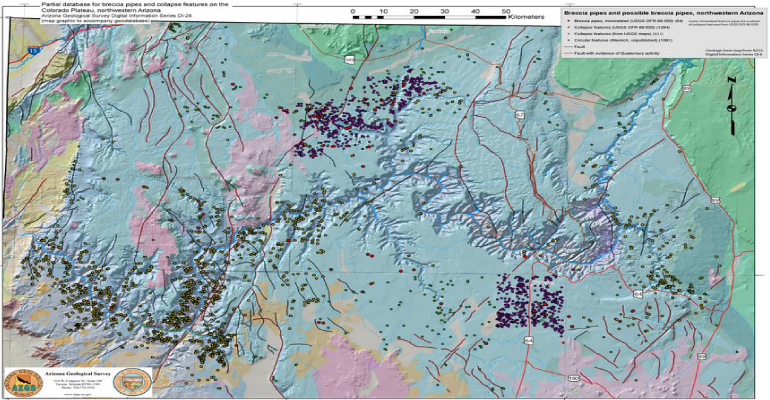
Task: Click the Highway 389 route shield
Action: (x=349, y=60)
